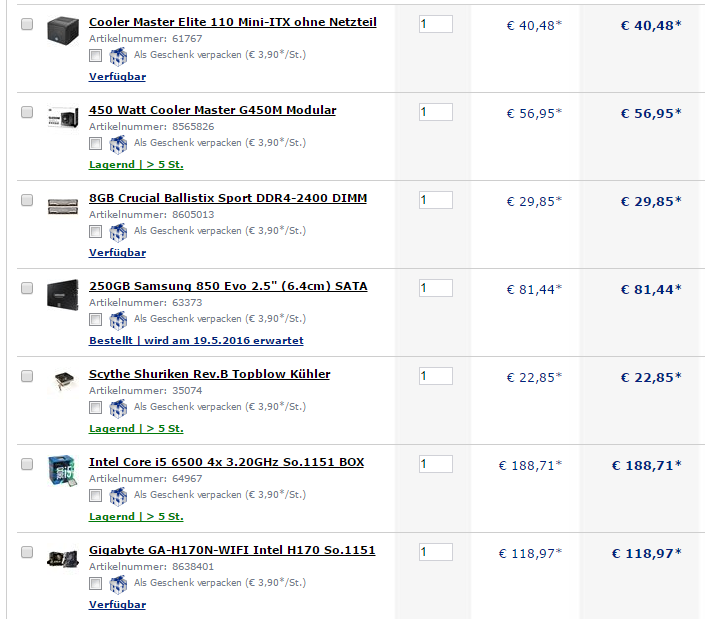
Task: Open Cooler Master Elite 110 case thumbnail
Action: tap(63, 30)
